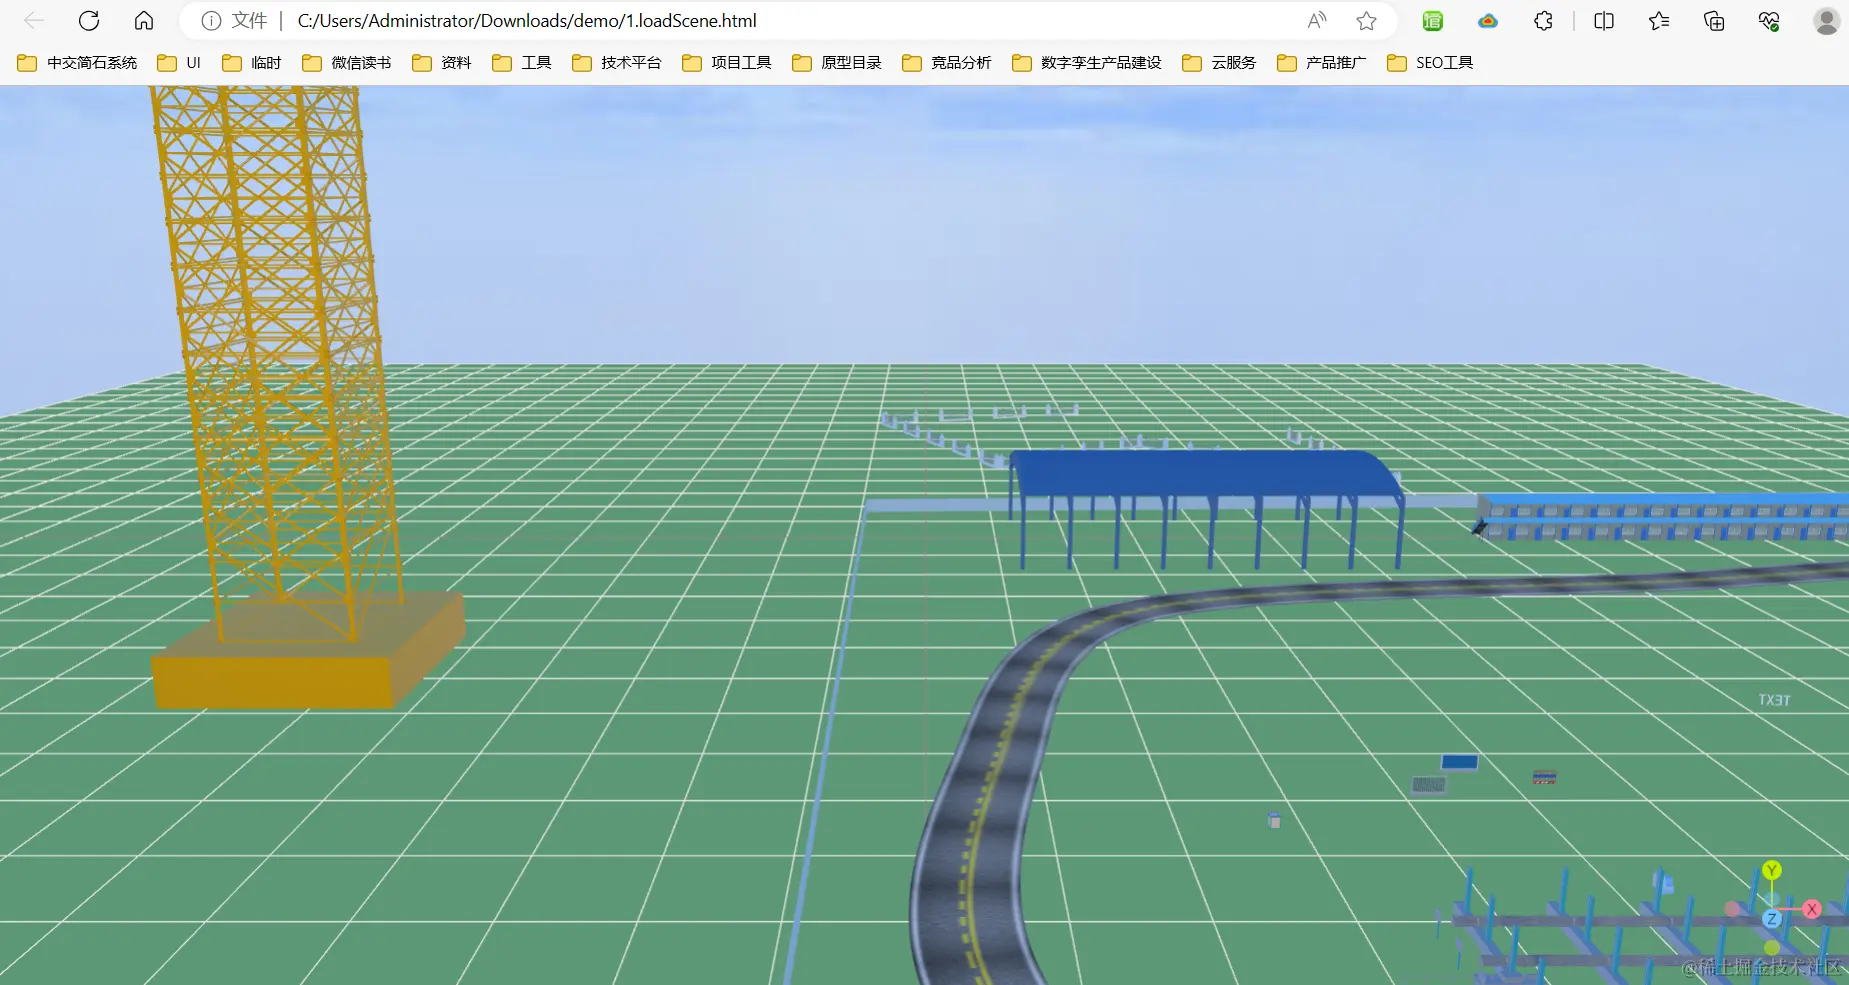Open the green extension icon

pos(1433,21)
